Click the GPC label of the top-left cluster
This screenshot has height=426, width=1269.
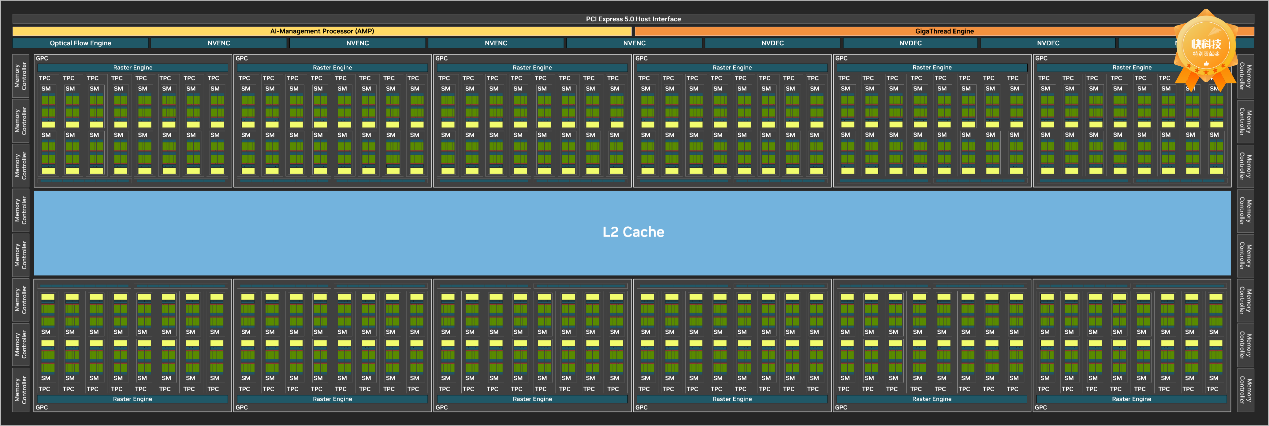[x=43, y=59]
